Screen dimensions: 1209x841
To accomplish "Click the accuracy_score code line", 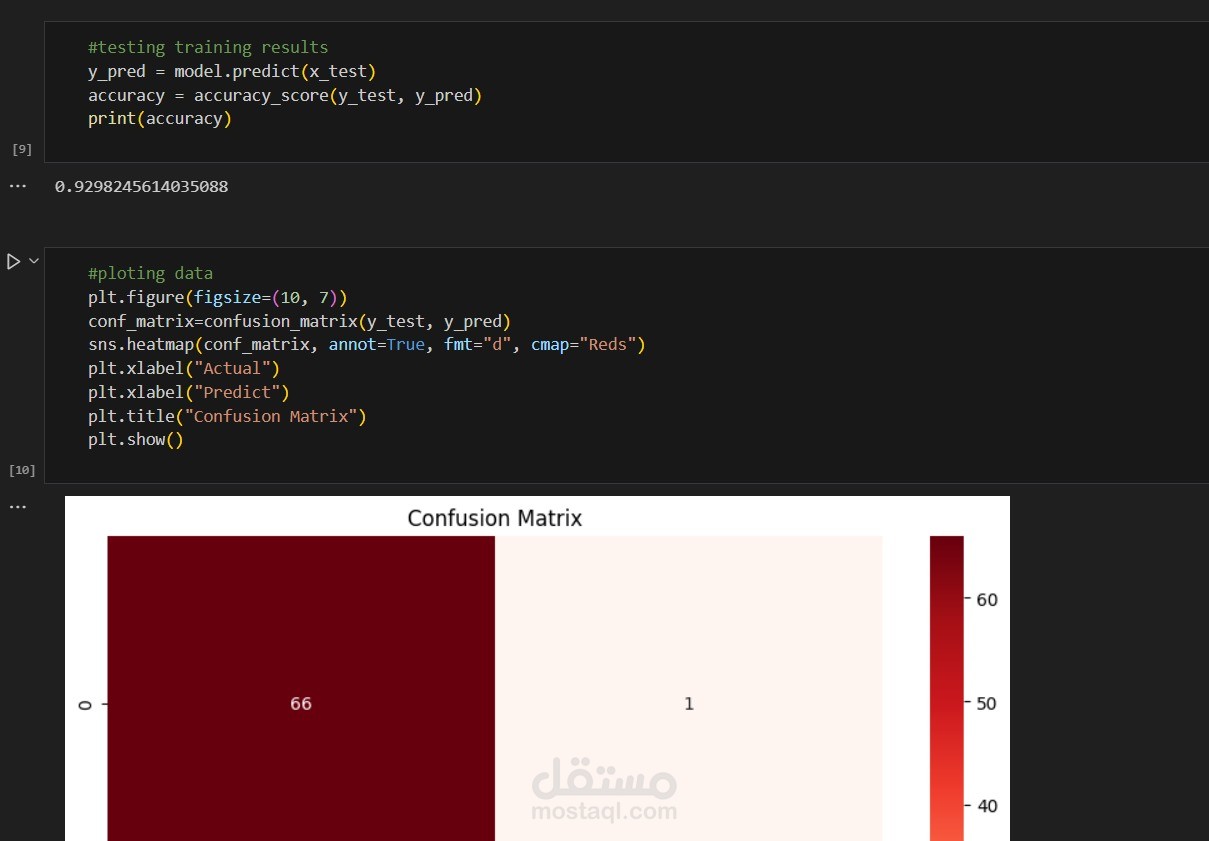I will (x=285, y=95).
